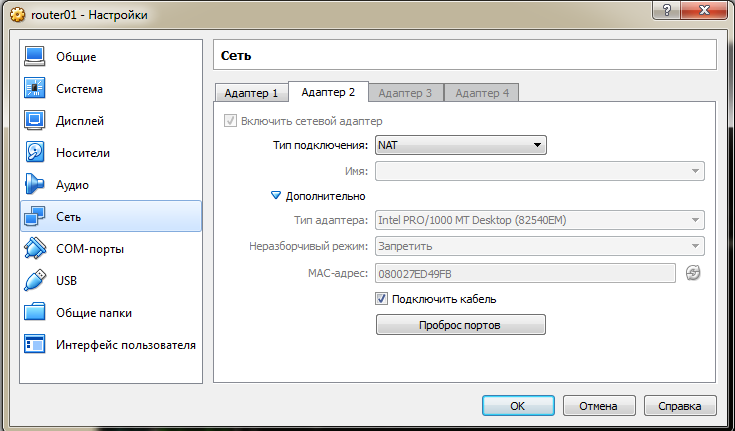
Task: Select the Адаптер 2 tab
Action: [x=328, y=92]
